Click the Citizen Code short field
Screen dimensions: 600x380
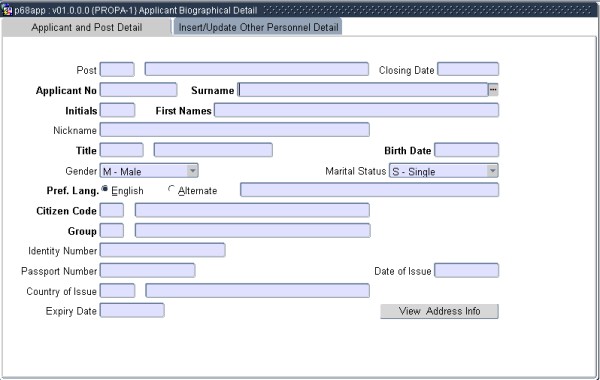click(x=112, y=210)
